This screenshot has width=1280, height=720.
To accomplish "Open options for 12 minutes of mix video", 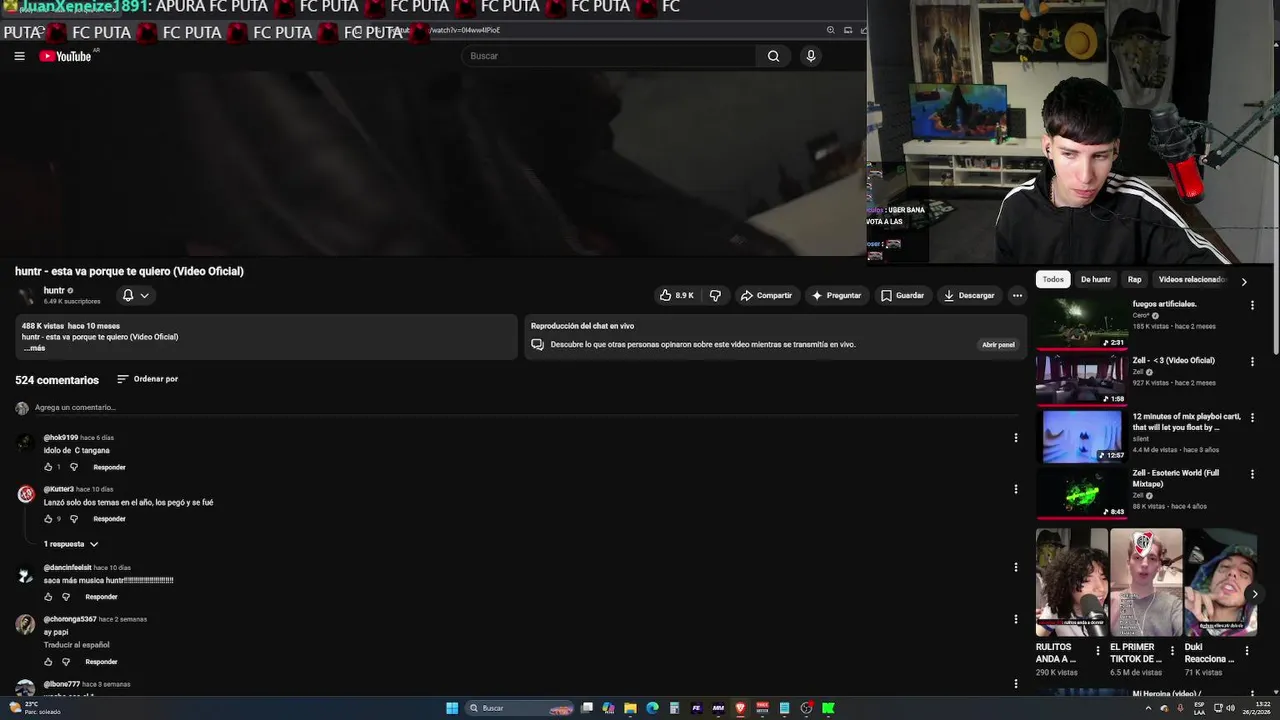I will (x=1252, y=417).
